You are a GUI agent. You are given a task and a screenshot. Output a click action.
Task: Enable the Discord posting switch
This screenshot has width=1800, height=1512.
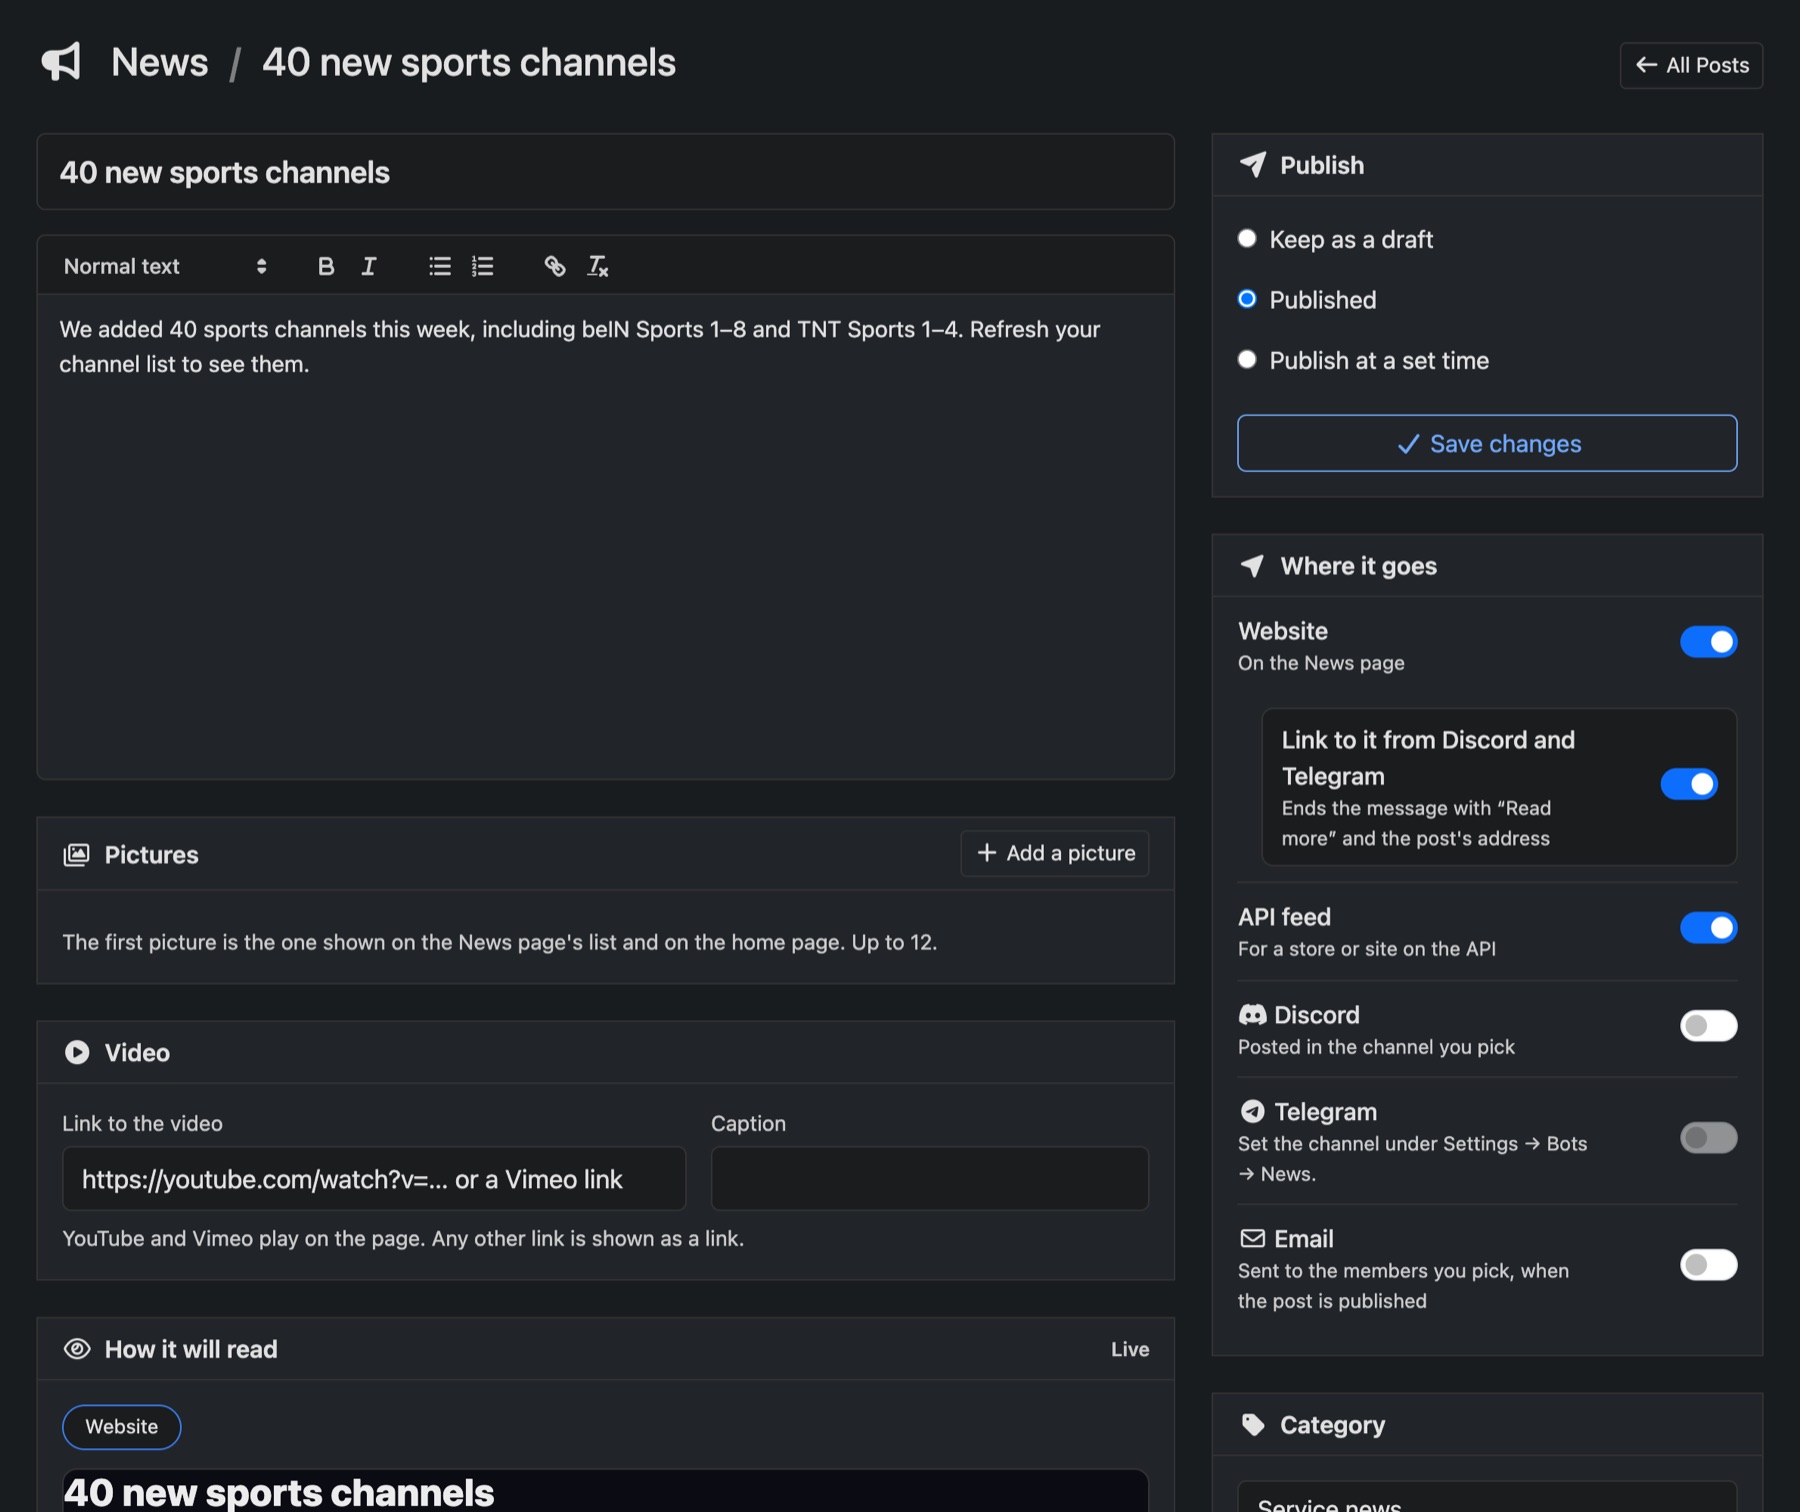[1708, 1026]
